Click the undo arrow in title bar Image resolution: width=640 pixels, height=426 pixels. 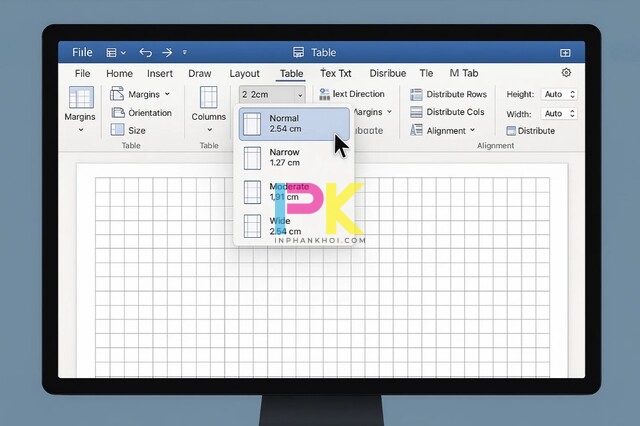click(146, 52)
